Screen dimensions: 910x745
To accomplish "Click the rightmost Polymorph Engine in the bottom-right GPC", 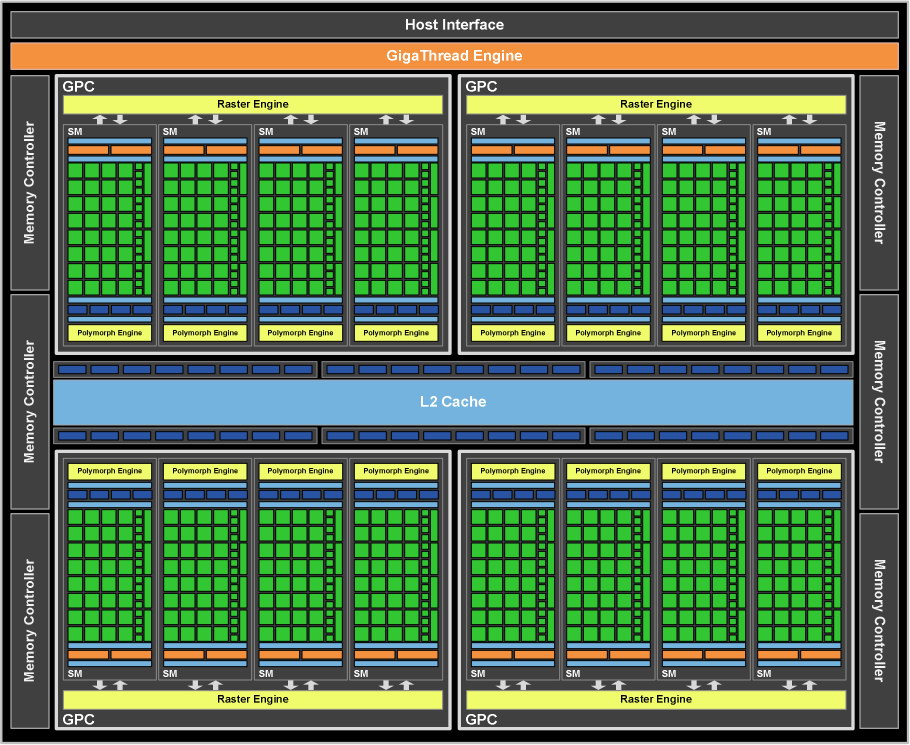I will coord(799,471).
